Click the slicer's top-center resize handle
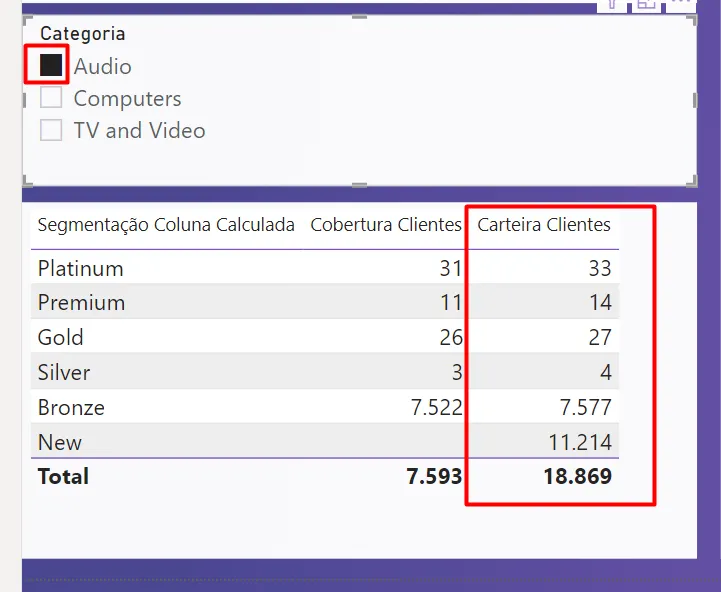 (x=359, y=17)
